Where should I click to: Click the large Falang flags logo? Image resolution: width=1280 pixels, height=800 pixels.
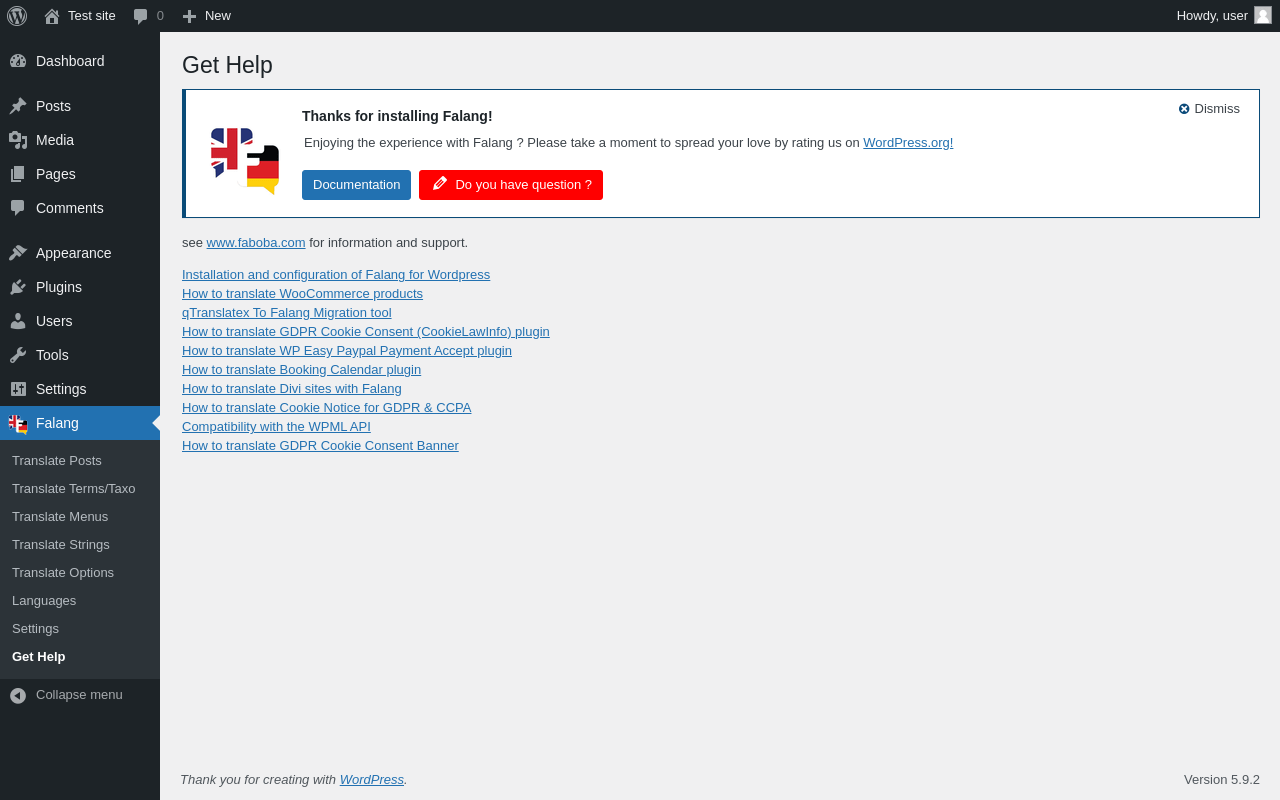click(245, 160)
